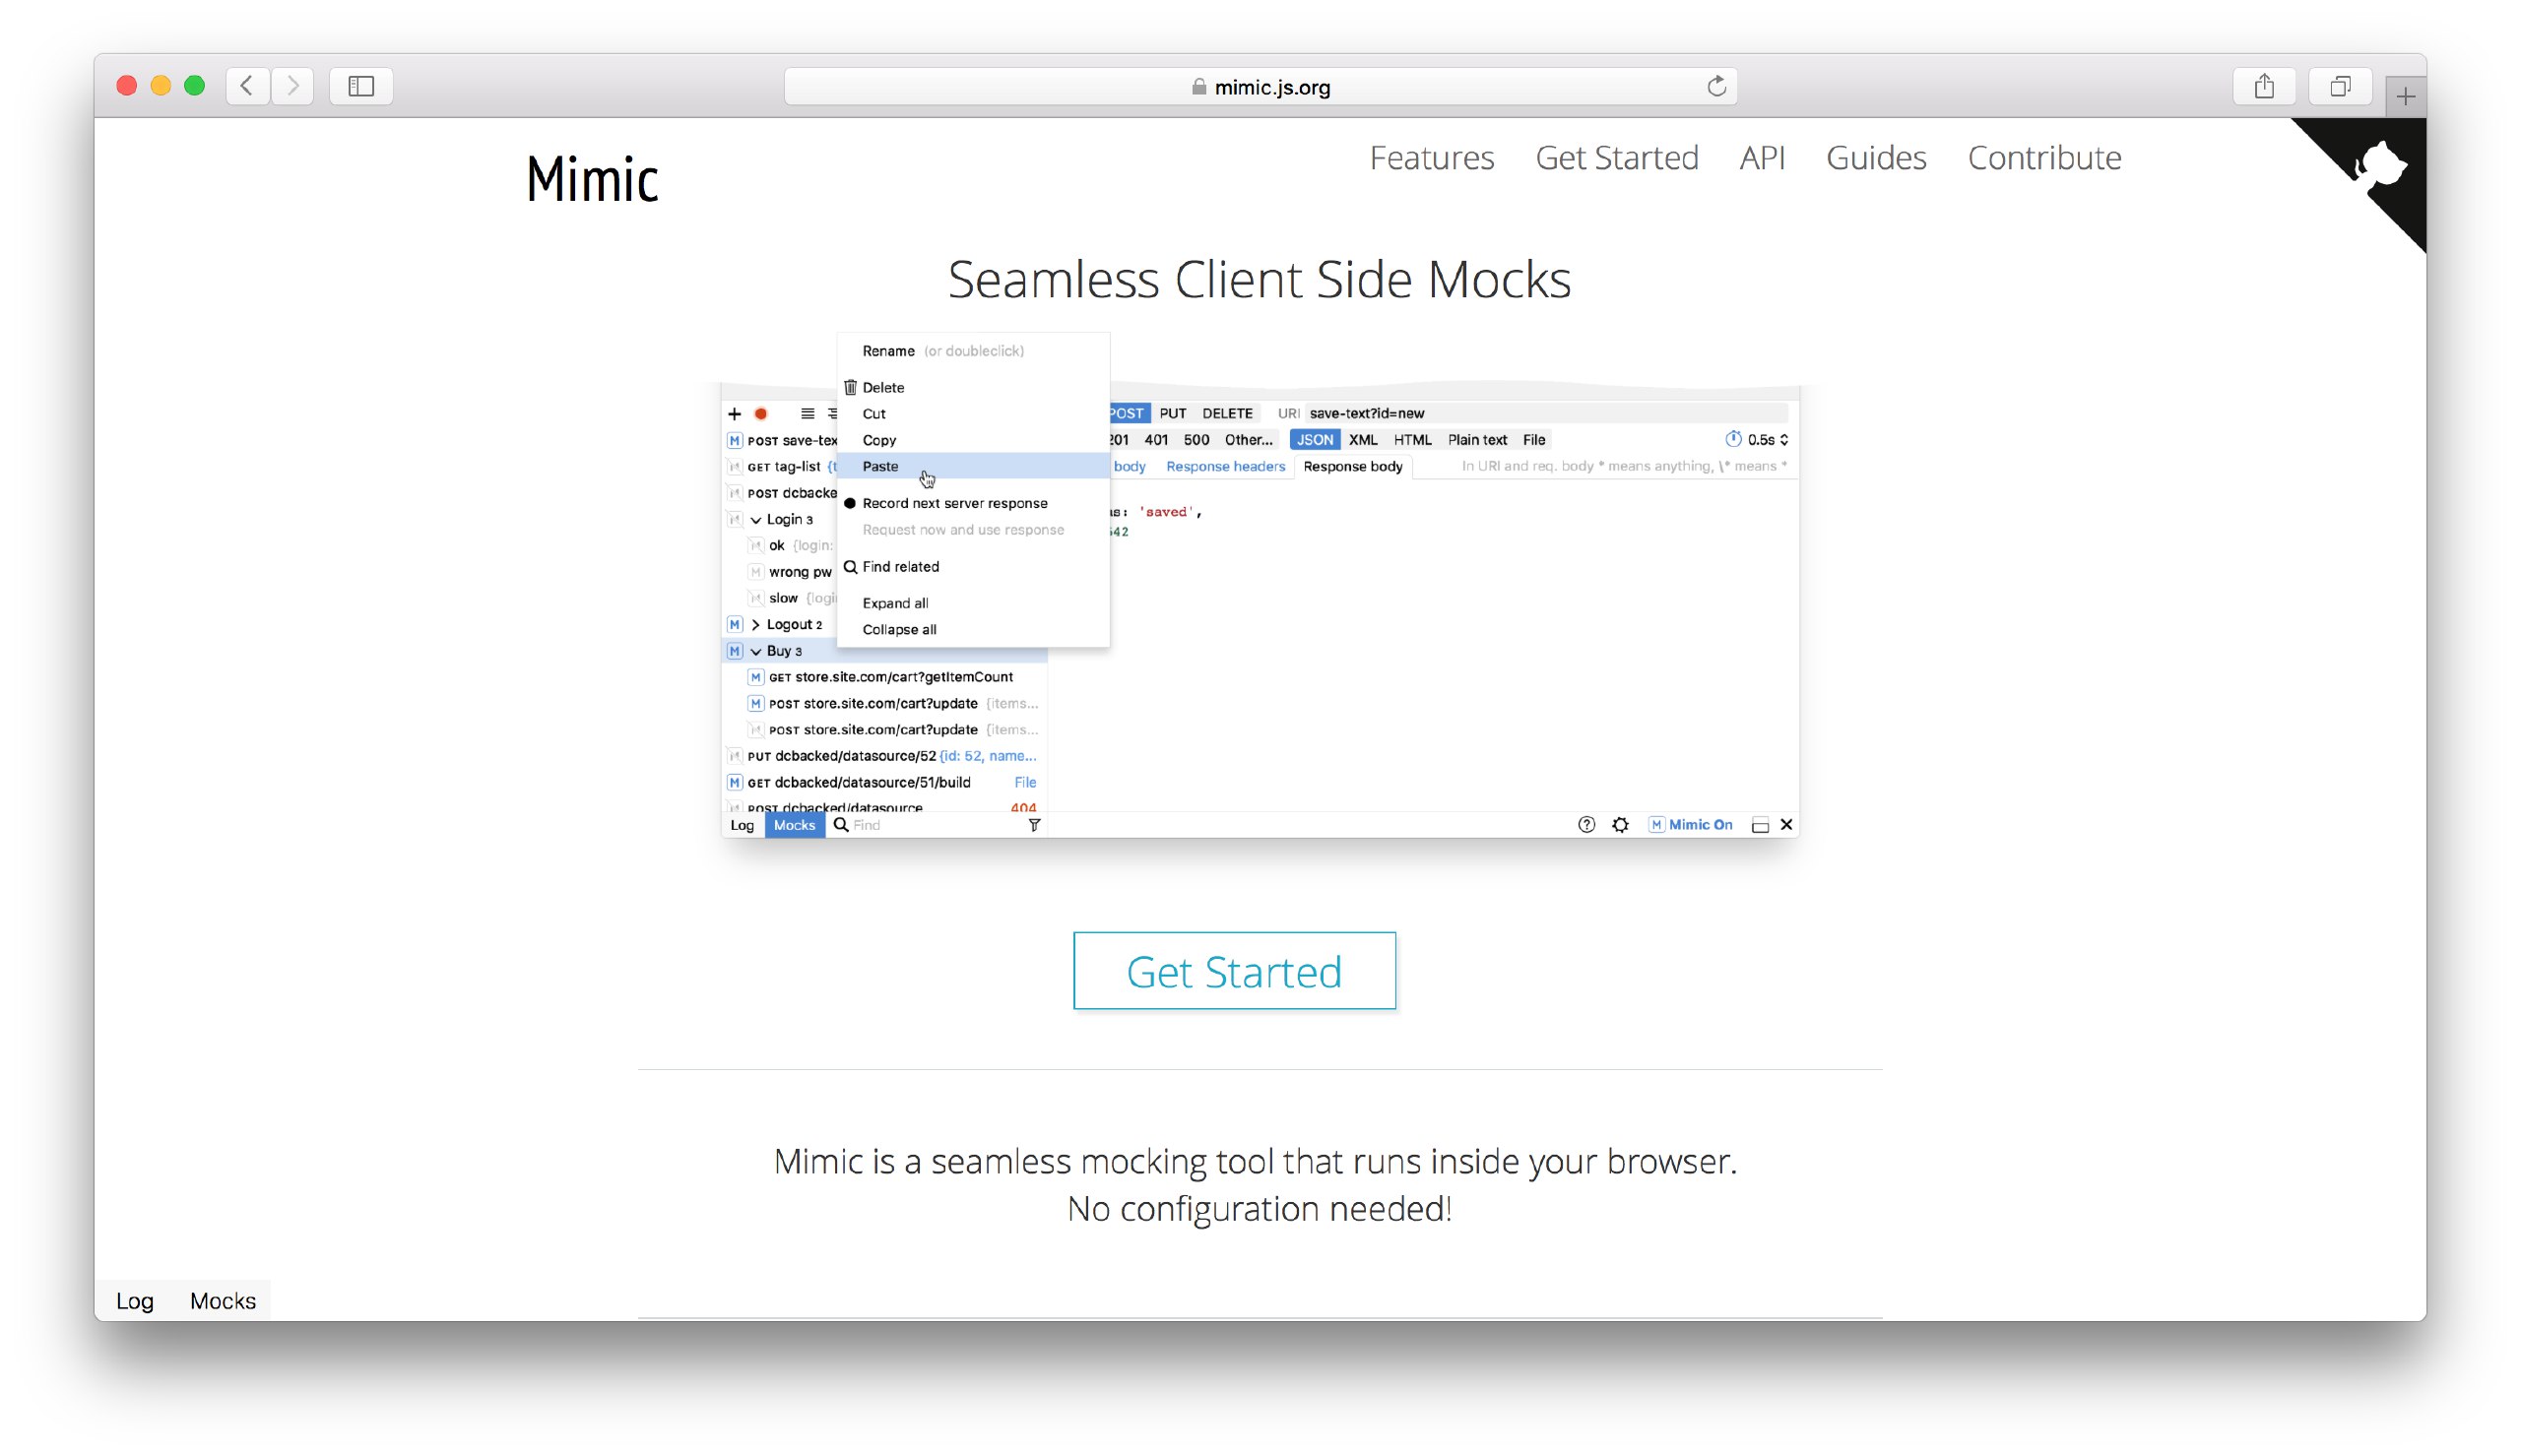The image size is (2521, 1456).
Task: Toggle M checkbox for GET store.site.com/cart?getItemCount
Action: [x=756, y=677]
